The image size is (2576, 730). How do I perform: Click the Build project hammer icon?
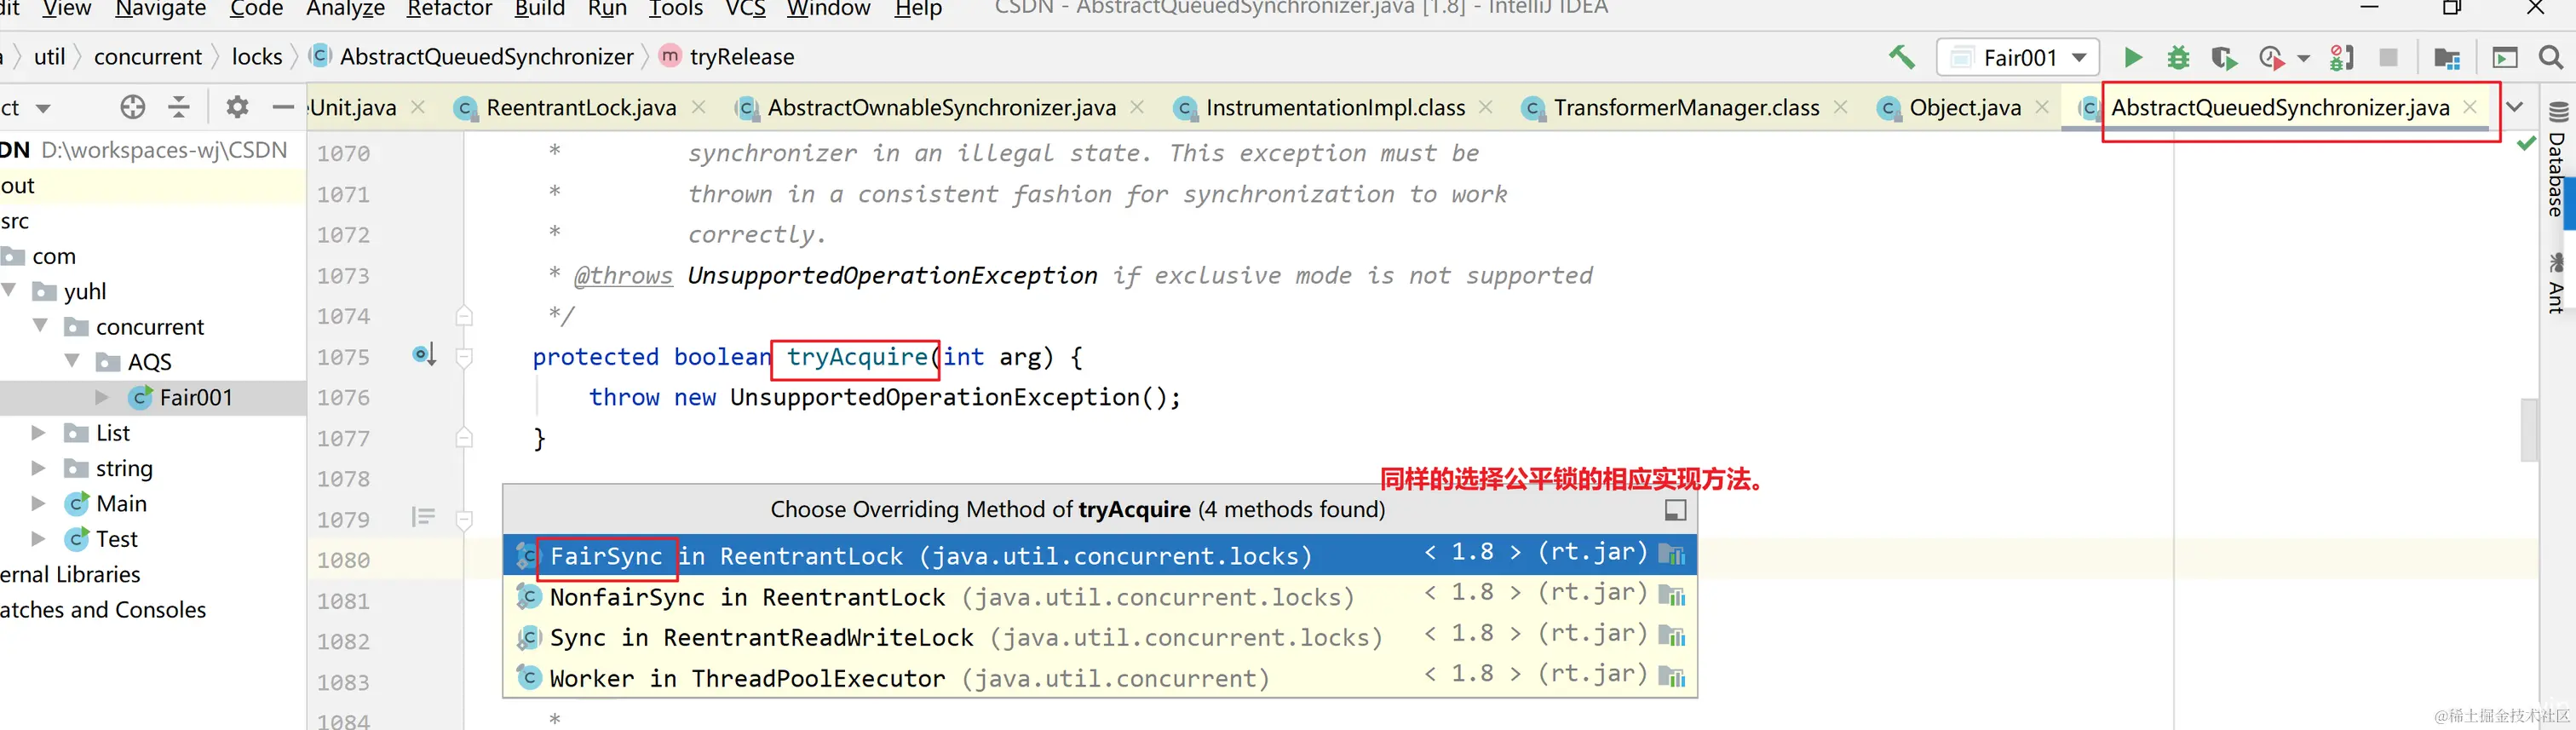point(1901,57)
